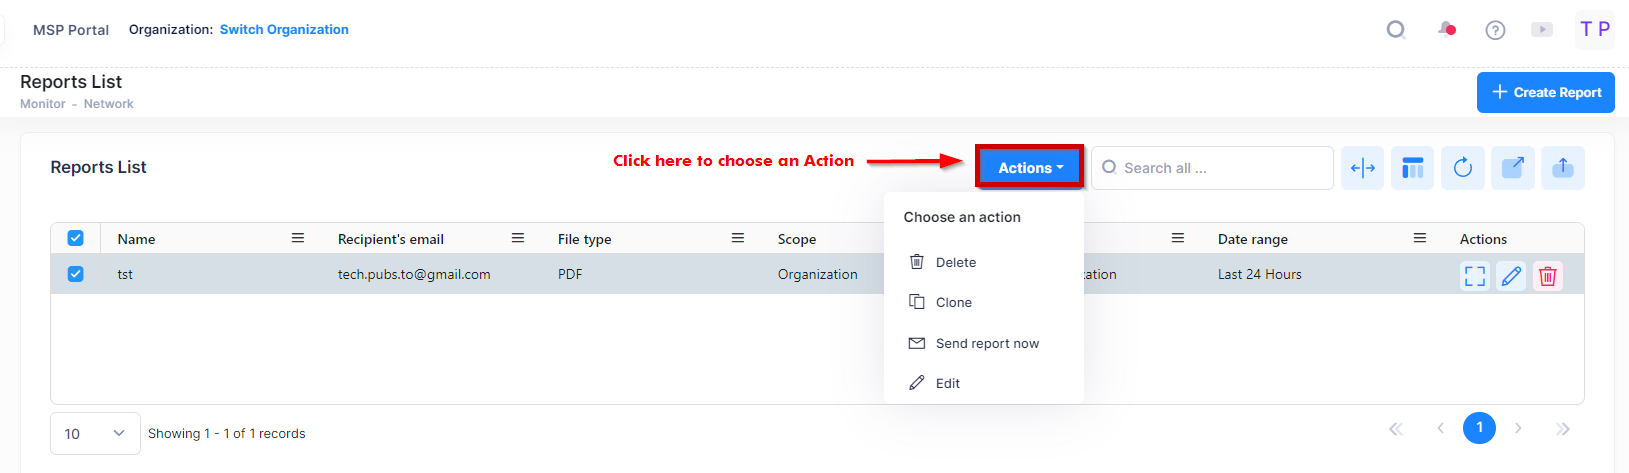Click the pencil edit icon in tst row
This screenshot has width=1629, height=473.
(x=1511, y=276)
